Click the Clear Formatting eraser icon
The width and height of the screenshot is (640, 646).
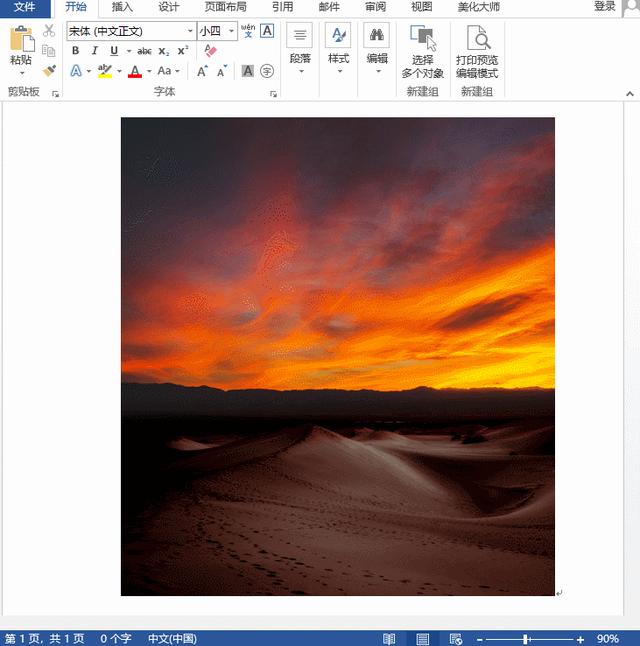click(210, 51)
